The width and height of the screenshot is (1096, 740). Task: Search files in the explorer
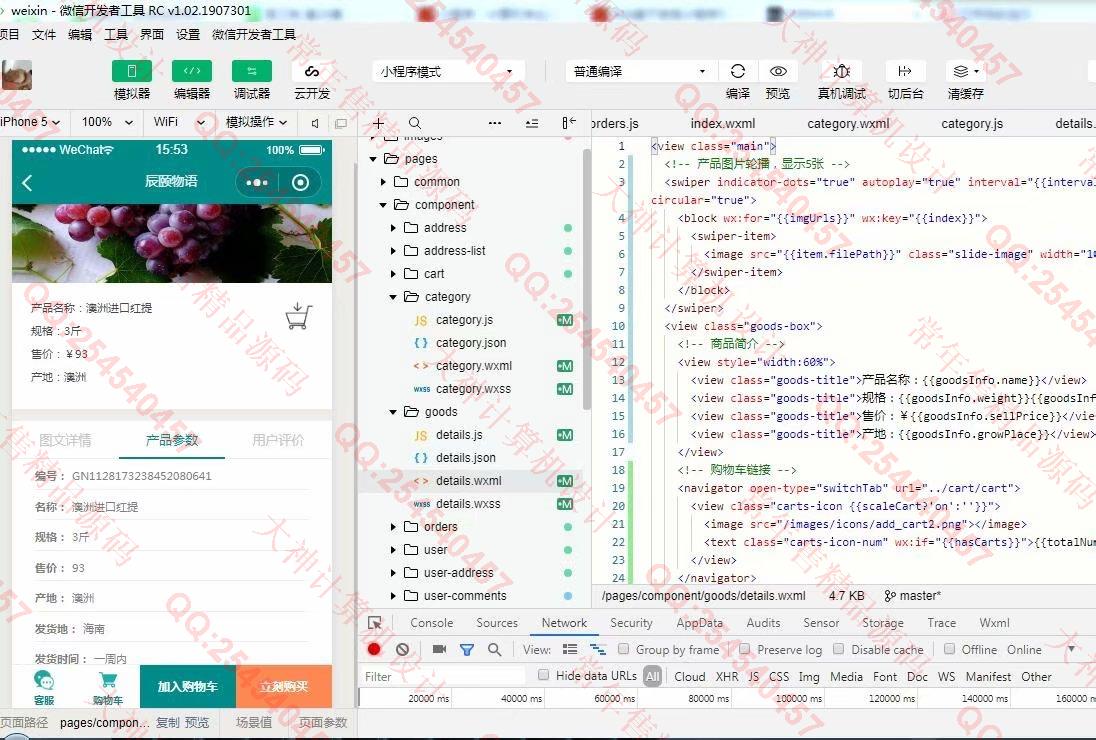point(414,123)
